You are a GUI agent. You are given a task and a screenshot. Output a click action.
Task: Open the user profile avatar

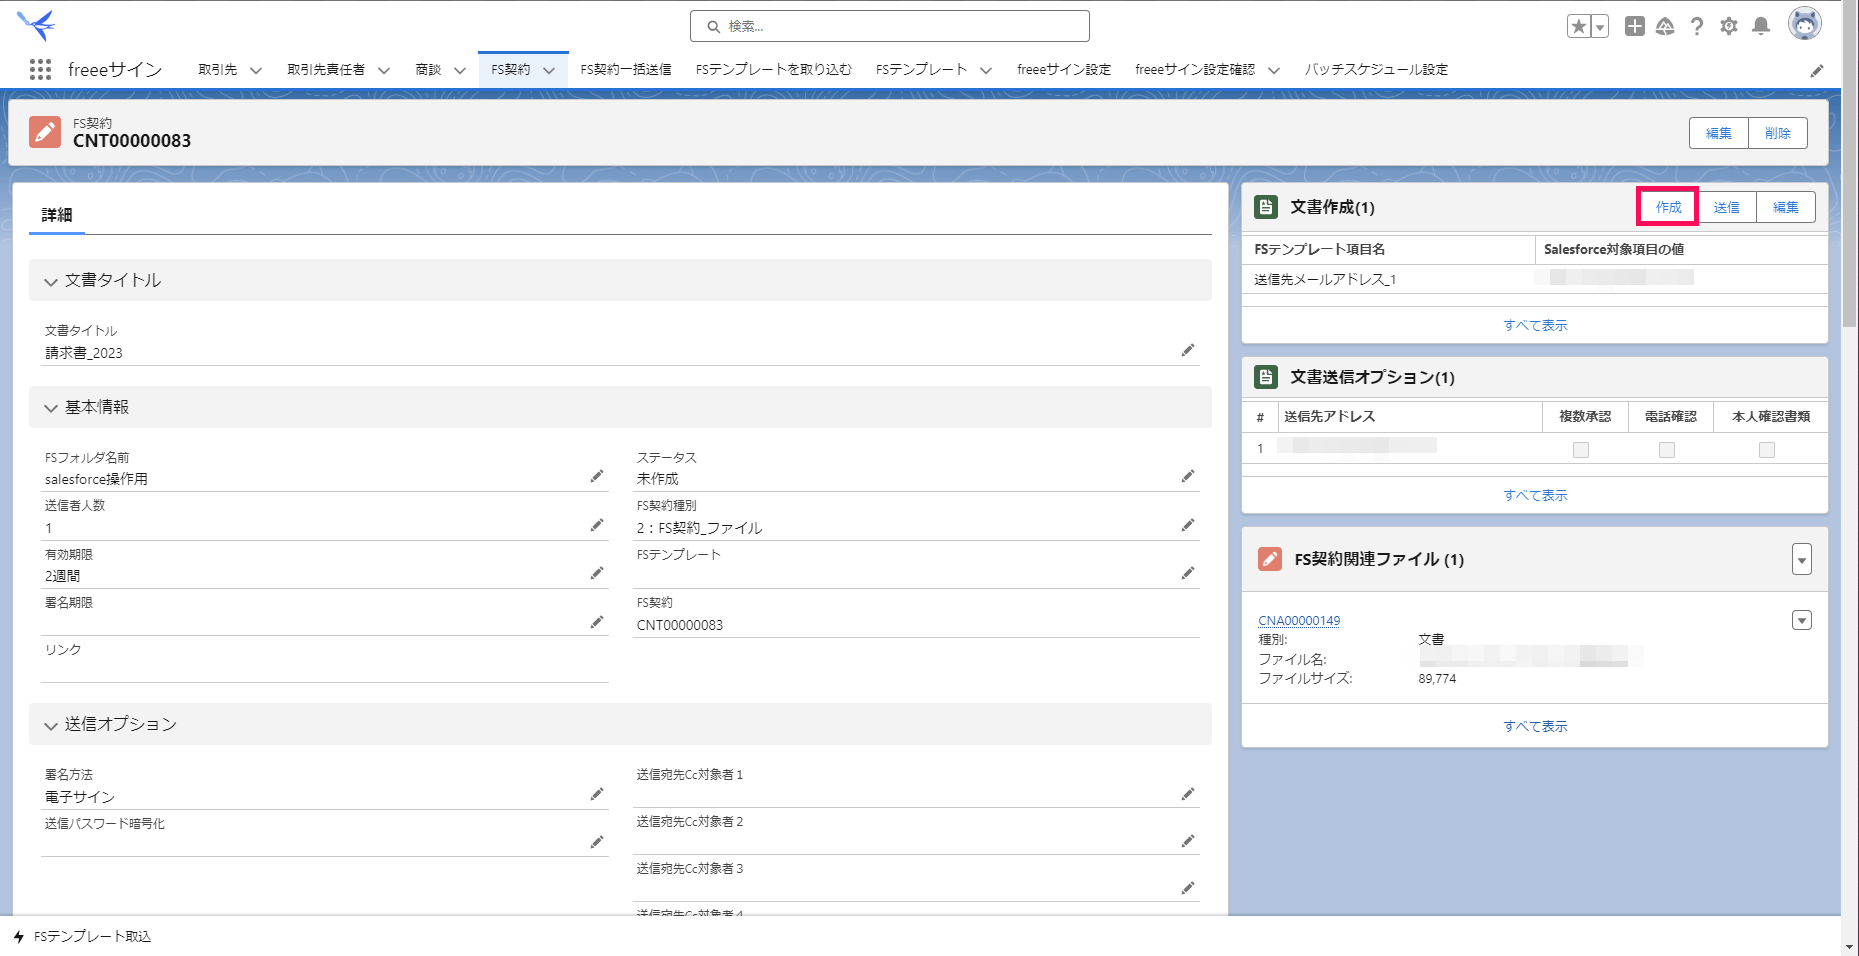coord(1805,24)
